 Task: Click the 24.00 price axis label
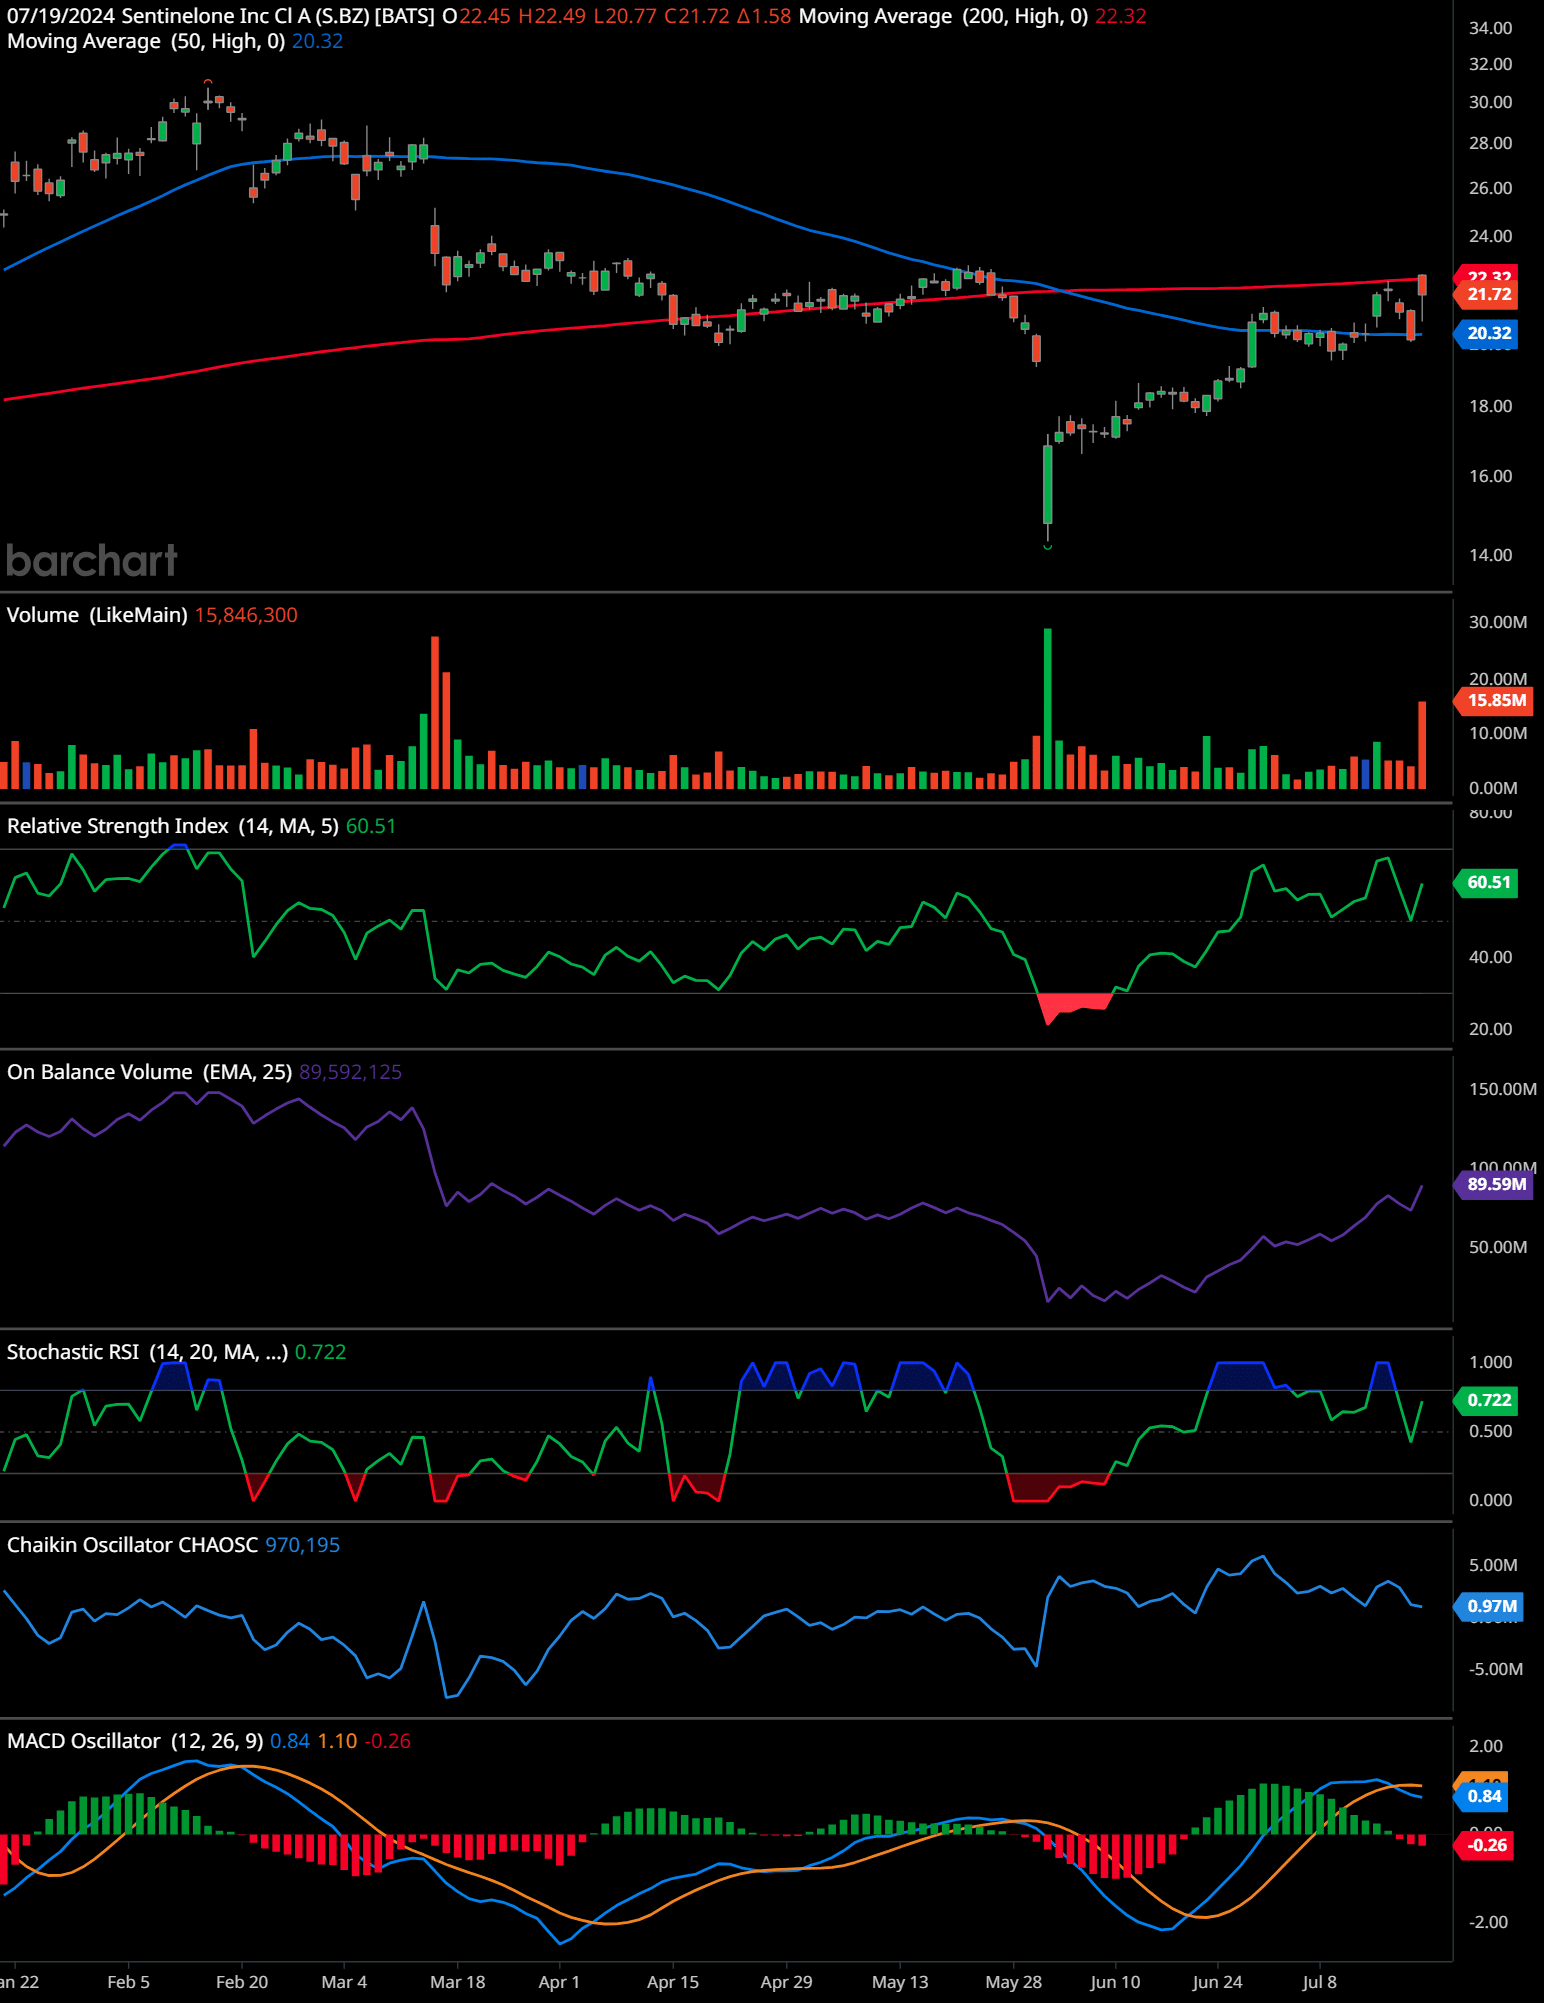[x=1490, y=236]
